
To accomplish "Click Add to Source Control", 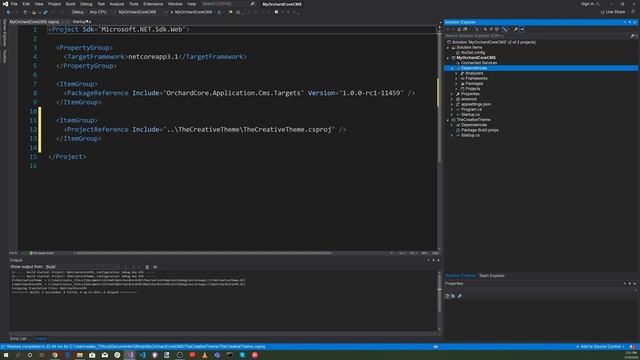I will click(600, 347).
